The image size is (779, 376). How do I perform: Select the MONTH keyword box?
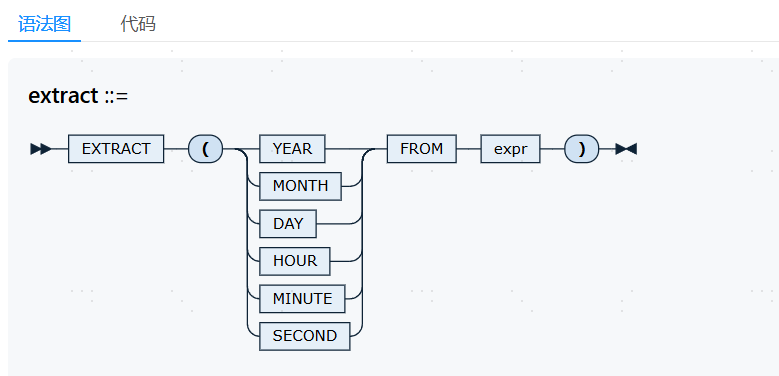tap(300, 186)
